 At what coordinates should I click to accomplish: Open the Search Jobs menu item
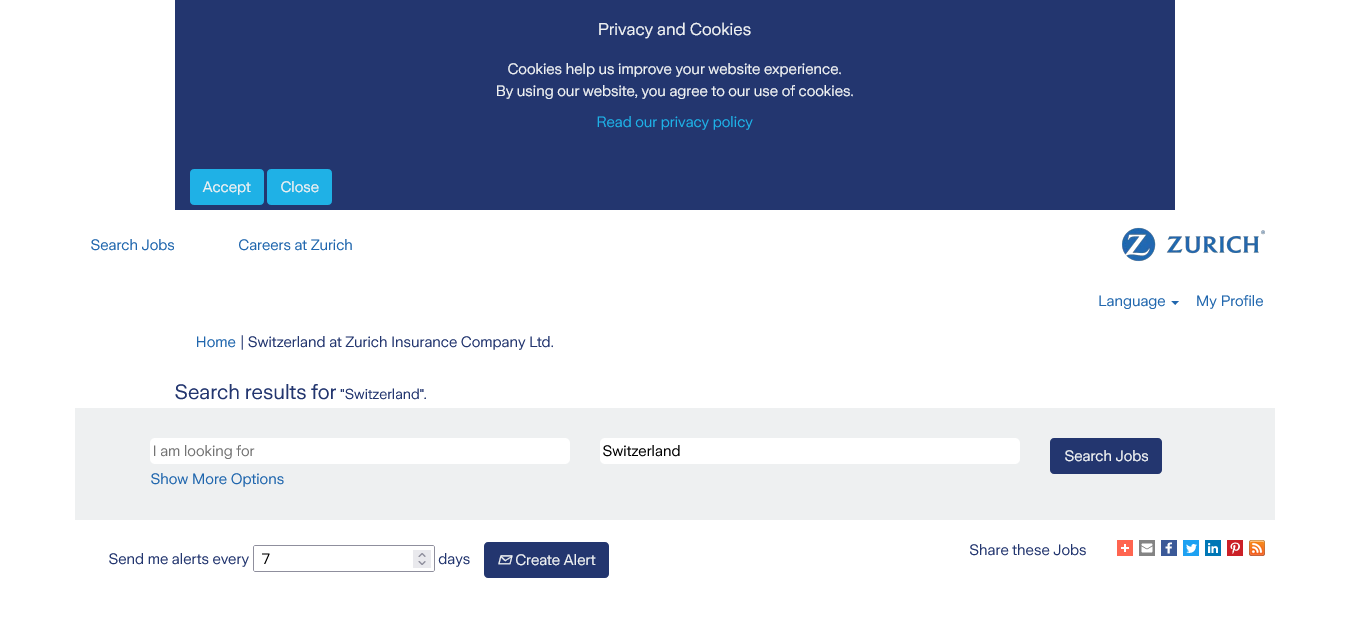click(x=132, y=245)
